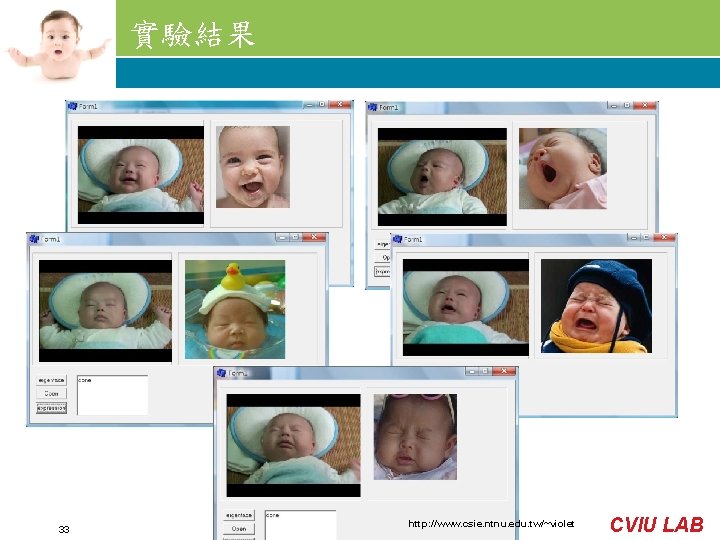
Task: Click the Open button in the rubber duck window
Action: (51, 394)
